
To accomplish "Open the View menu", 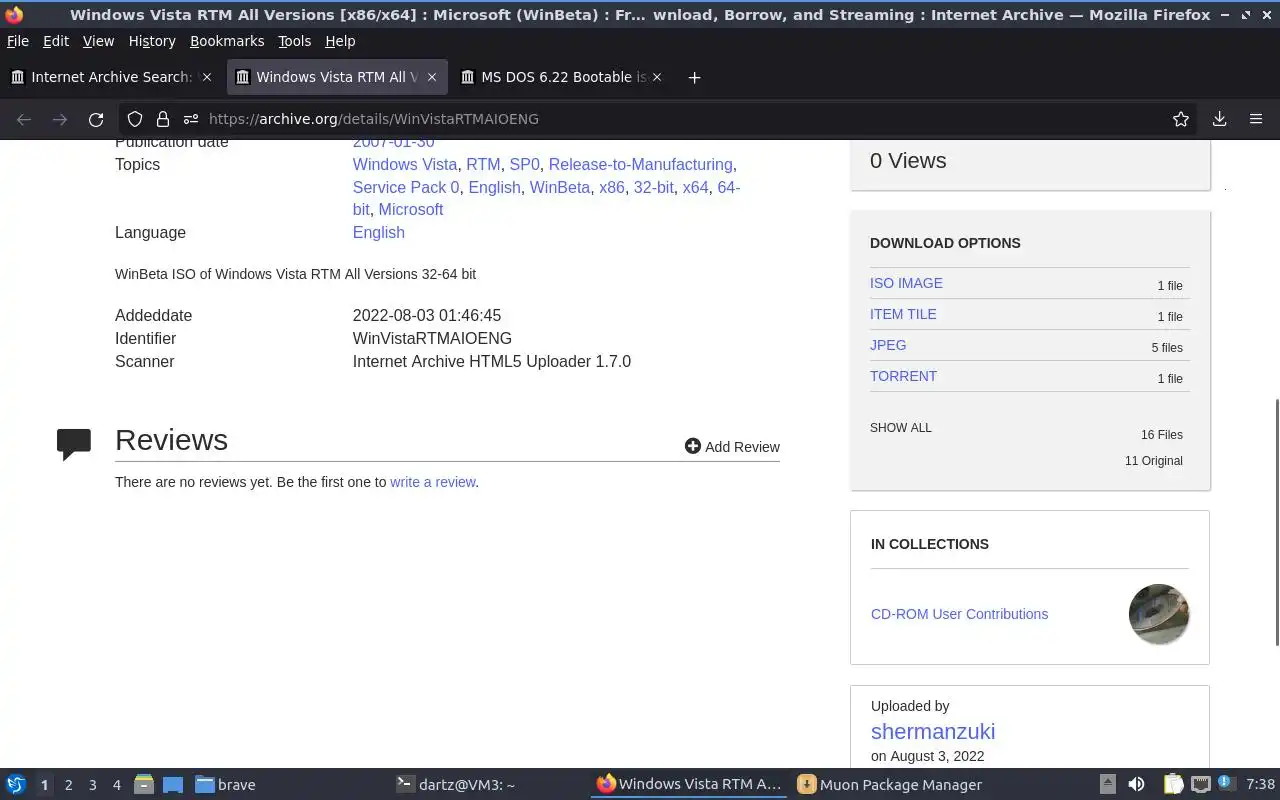I will [98, 41].
